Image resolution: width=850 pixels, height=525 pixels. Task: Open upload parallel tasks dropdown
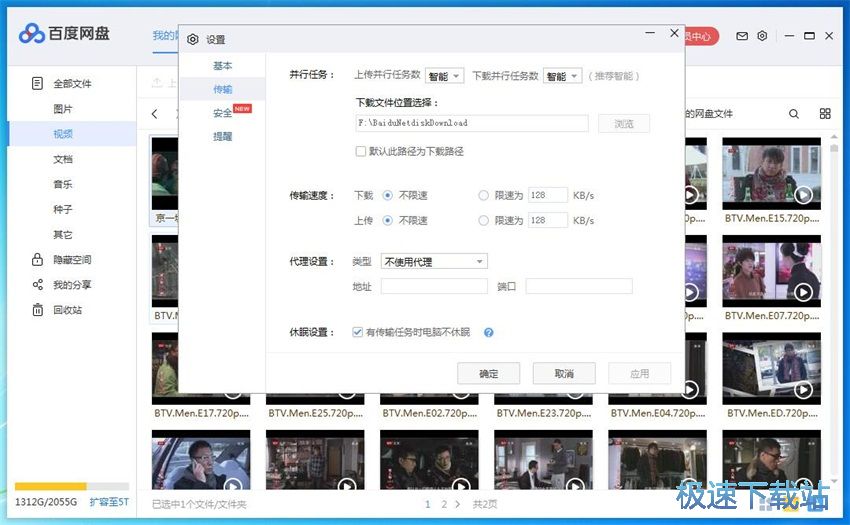445,76
